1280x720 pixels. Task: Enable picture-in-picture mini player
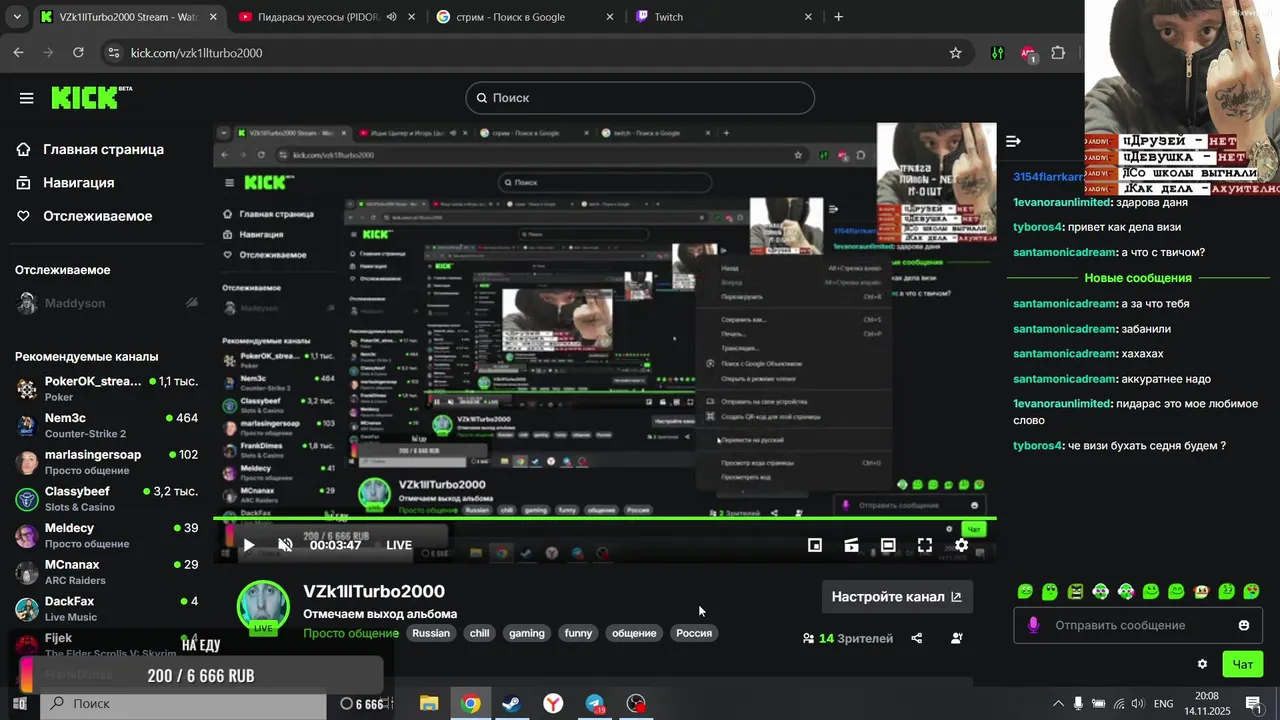click(x=815, y=545)
